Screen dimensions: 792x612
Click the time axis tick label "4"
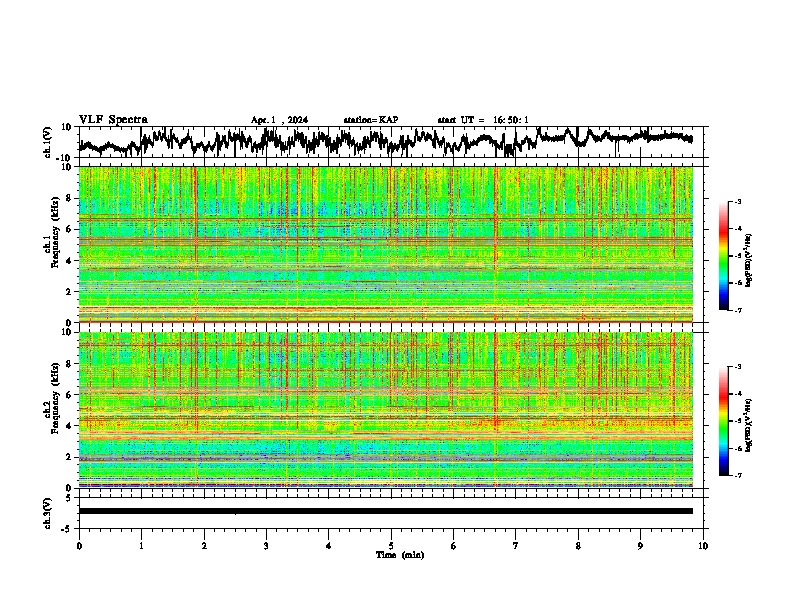click(x=329, y=546)
